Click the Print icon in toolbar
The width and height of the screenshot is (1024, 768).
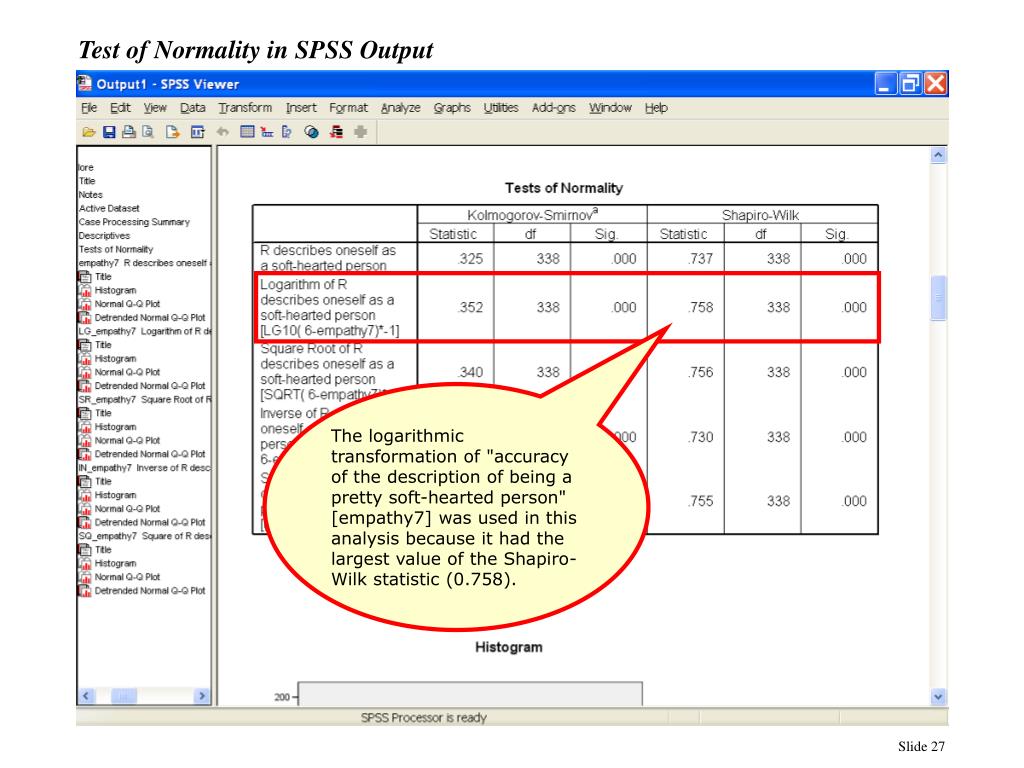[129, 133]
